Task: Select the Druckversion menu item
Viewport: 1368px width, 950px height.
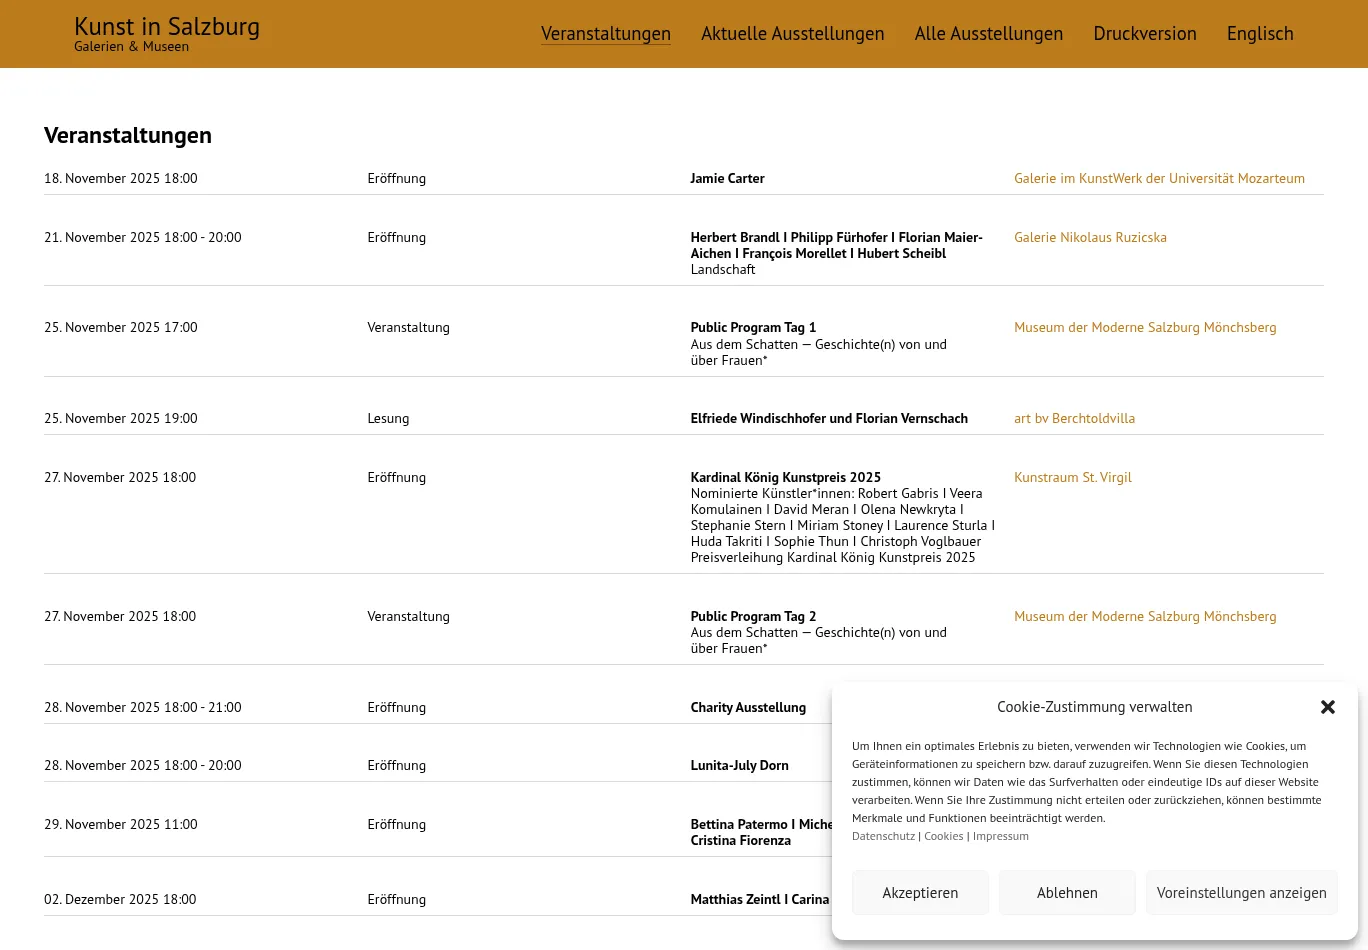Action: (x=1144, y=34)
